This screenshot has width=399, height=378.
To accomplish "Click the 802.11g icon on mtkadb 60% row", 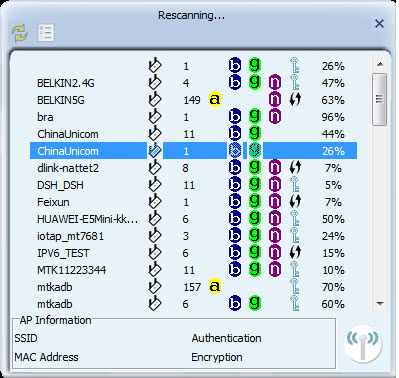I will (255, 304).
